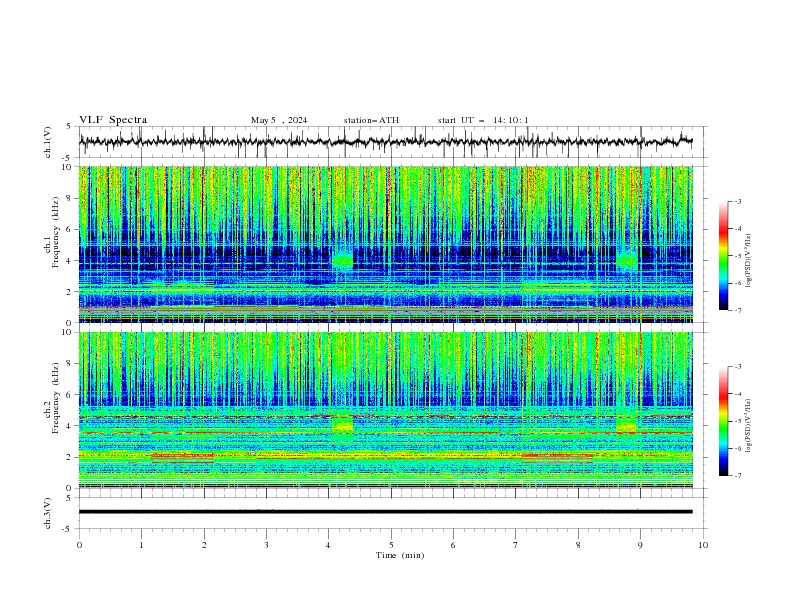792x612 pixels.
Task: Click the ch.2 red 2 kHz band near 1.5 minutes
Action: coord(182,456)
